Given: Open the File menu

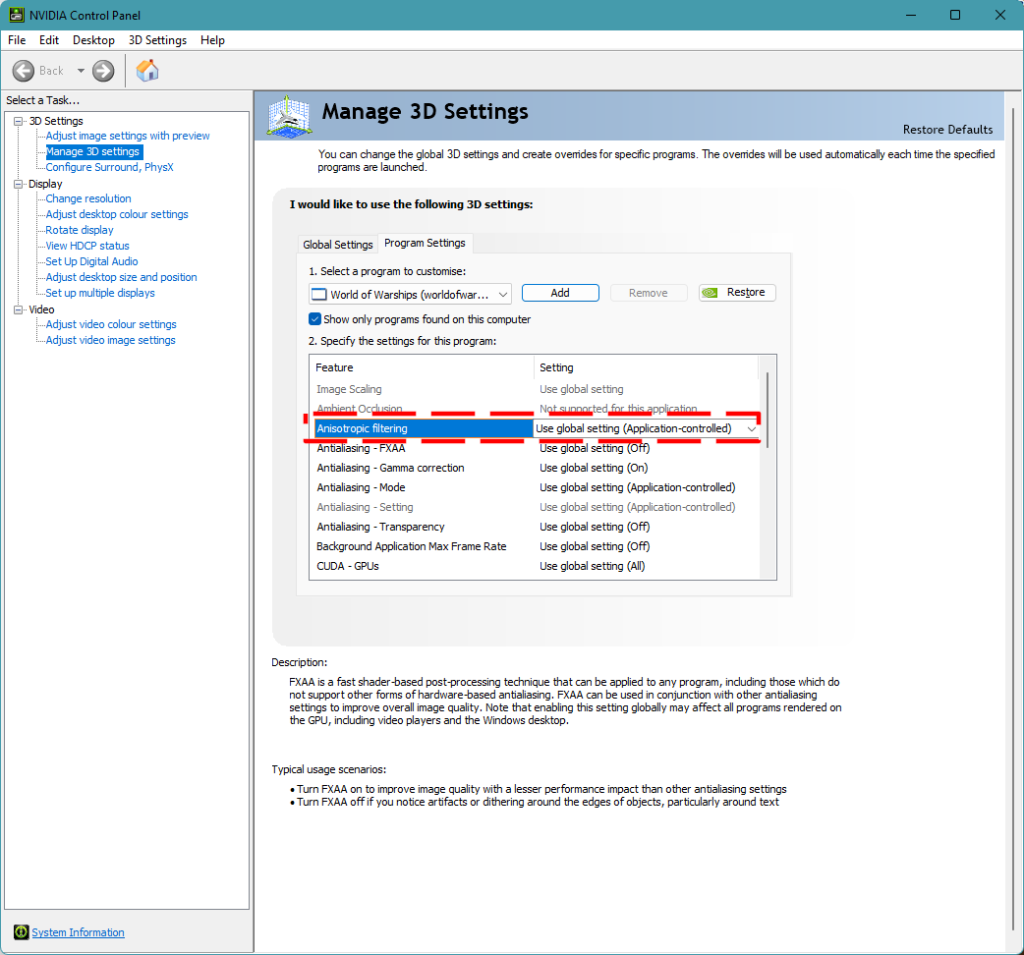Looking at the screenshot, I should (x=17, y=40).
